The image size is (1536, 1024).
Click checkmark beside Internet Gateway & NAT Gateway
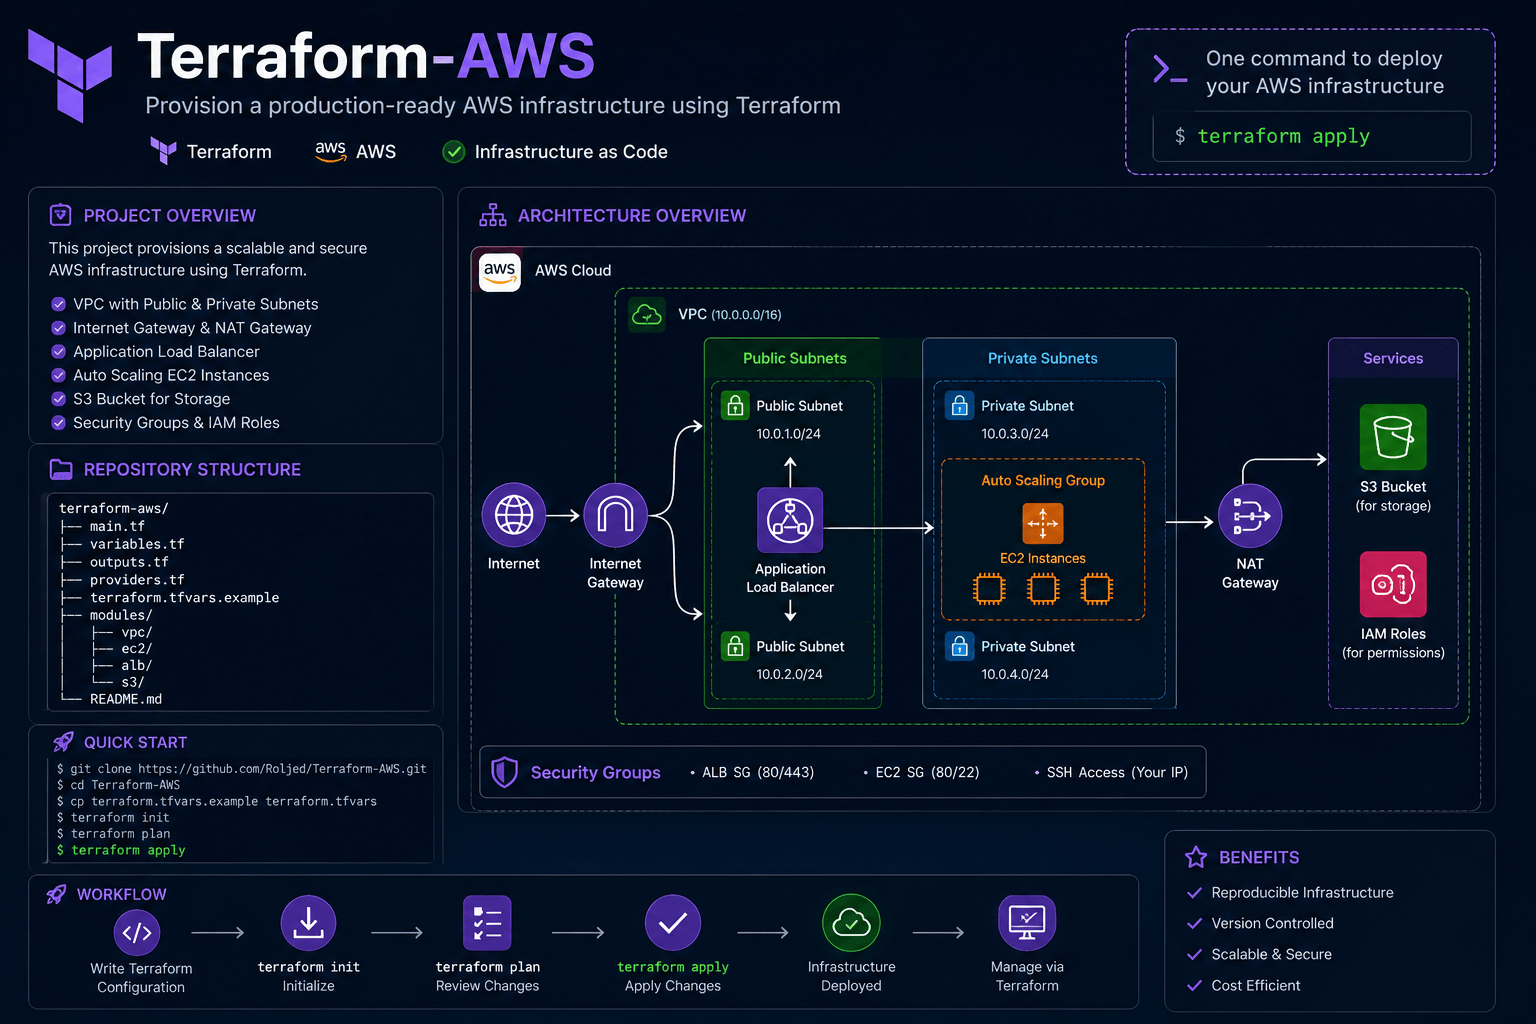pos(58,328)
